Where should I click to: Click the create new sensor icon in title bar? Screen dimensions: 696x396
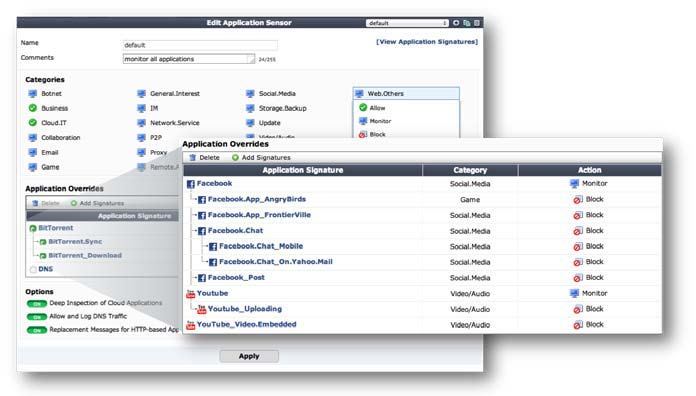[x=456, y=23]
